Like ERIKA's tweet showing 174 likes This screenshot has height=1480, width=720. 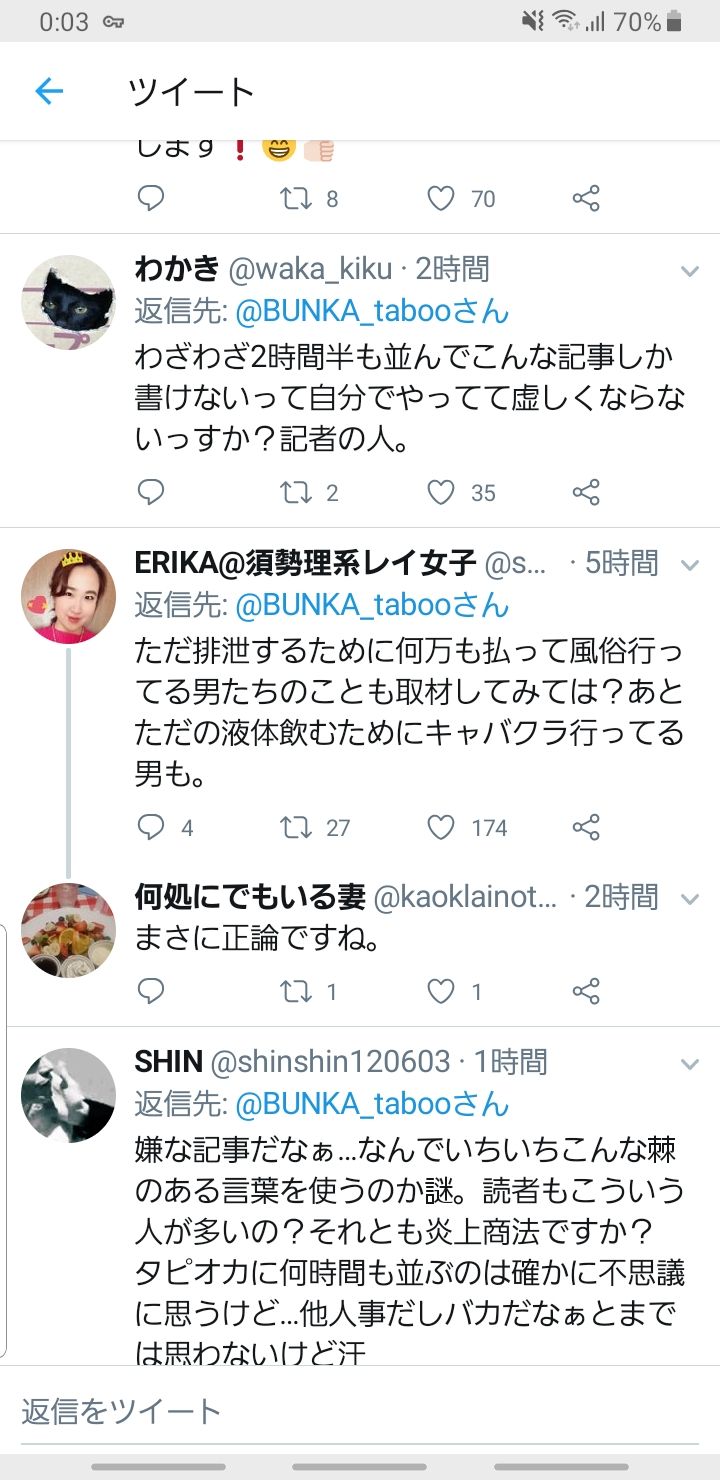(441, 827)
